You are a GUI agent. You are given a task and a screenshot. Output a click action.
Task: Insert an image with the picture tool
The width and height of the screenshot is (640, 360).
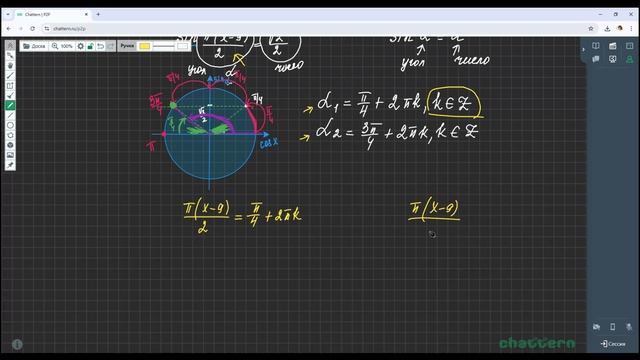point(10,155)
